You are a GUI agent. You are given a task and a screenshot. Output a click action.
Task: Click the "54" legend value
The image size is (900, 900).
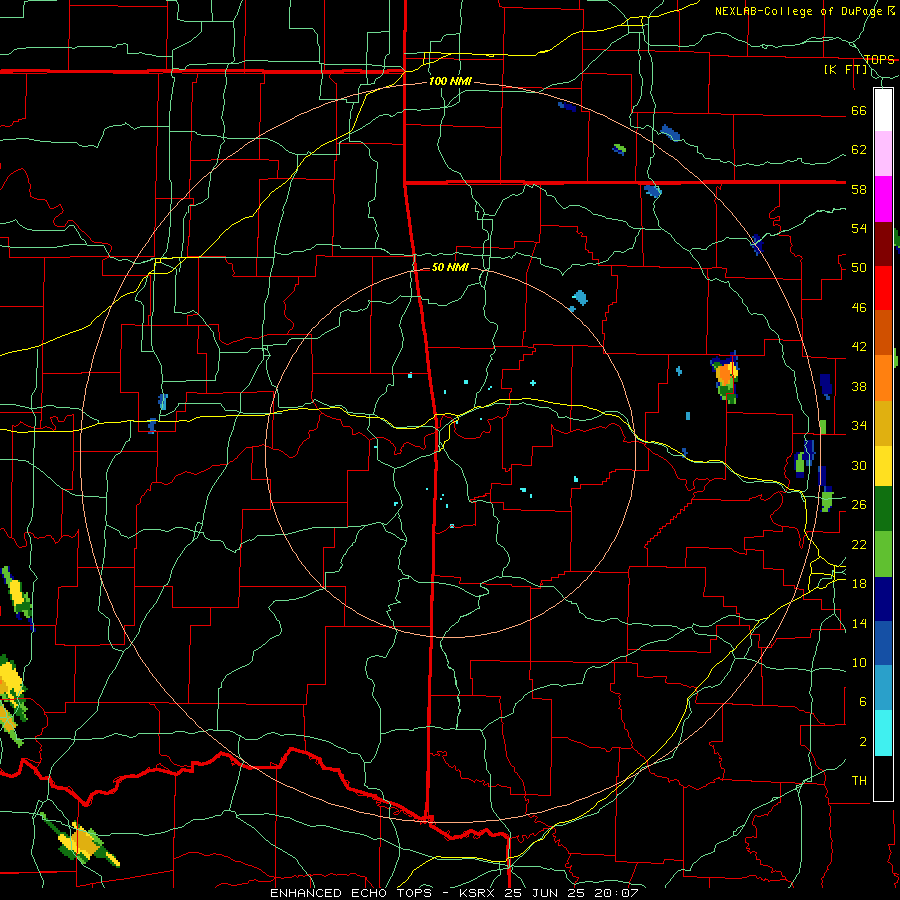click(859, 228)
